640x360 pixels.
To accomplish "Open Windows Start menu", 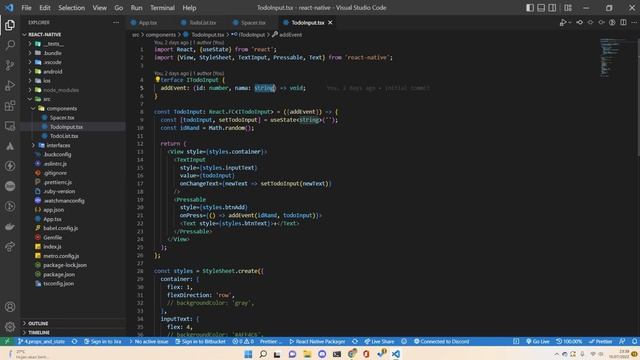I will pos(248,354).
